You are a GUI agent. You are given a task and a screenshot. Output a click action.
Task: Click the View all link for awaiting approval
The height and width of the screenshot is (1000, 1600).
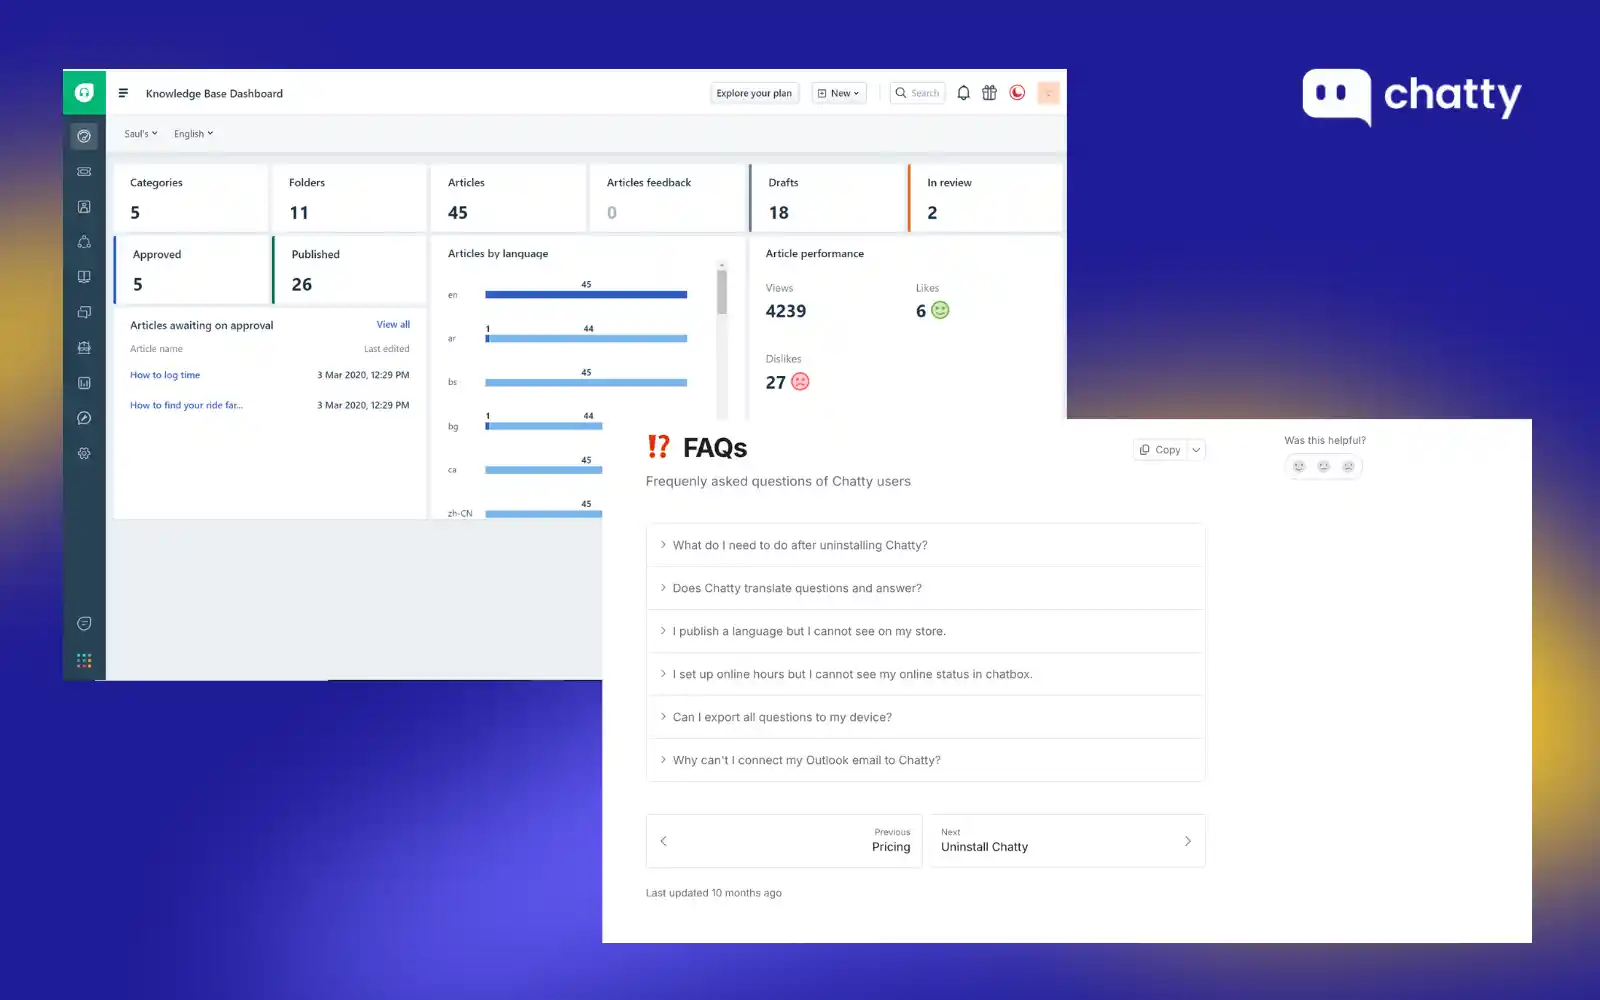click(393, 324)
